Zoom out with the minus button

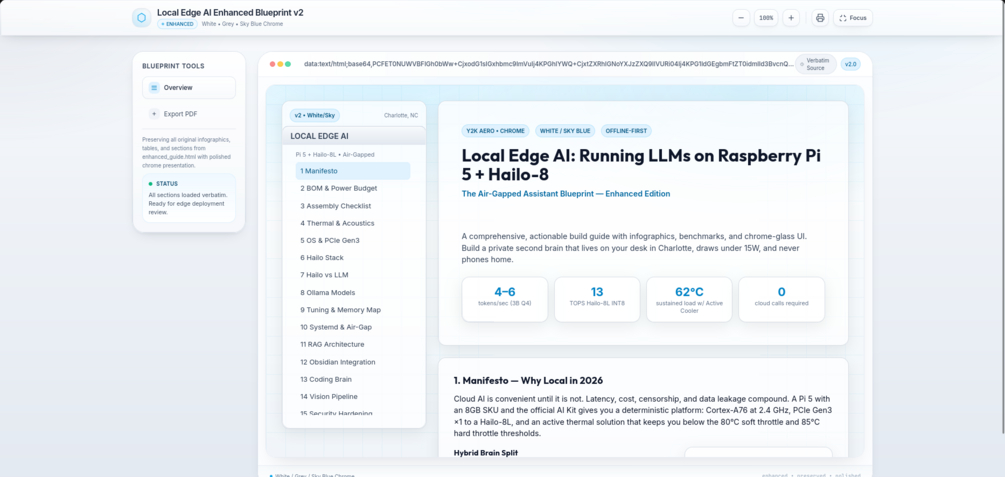click(741, 18)
